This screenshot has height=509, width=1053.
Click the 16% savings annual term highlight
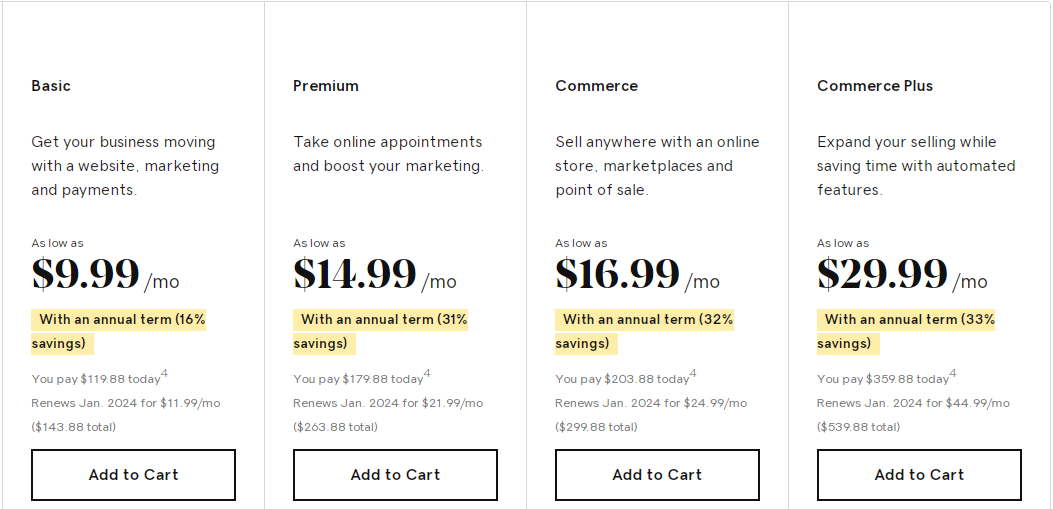pos(118,321)
